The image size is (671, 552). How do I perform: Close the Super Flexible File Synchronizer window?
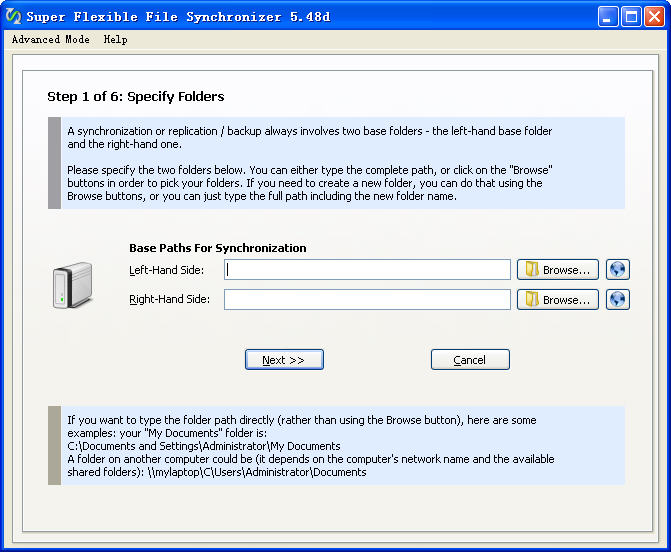pyautogui.click(x=654, y=17)
